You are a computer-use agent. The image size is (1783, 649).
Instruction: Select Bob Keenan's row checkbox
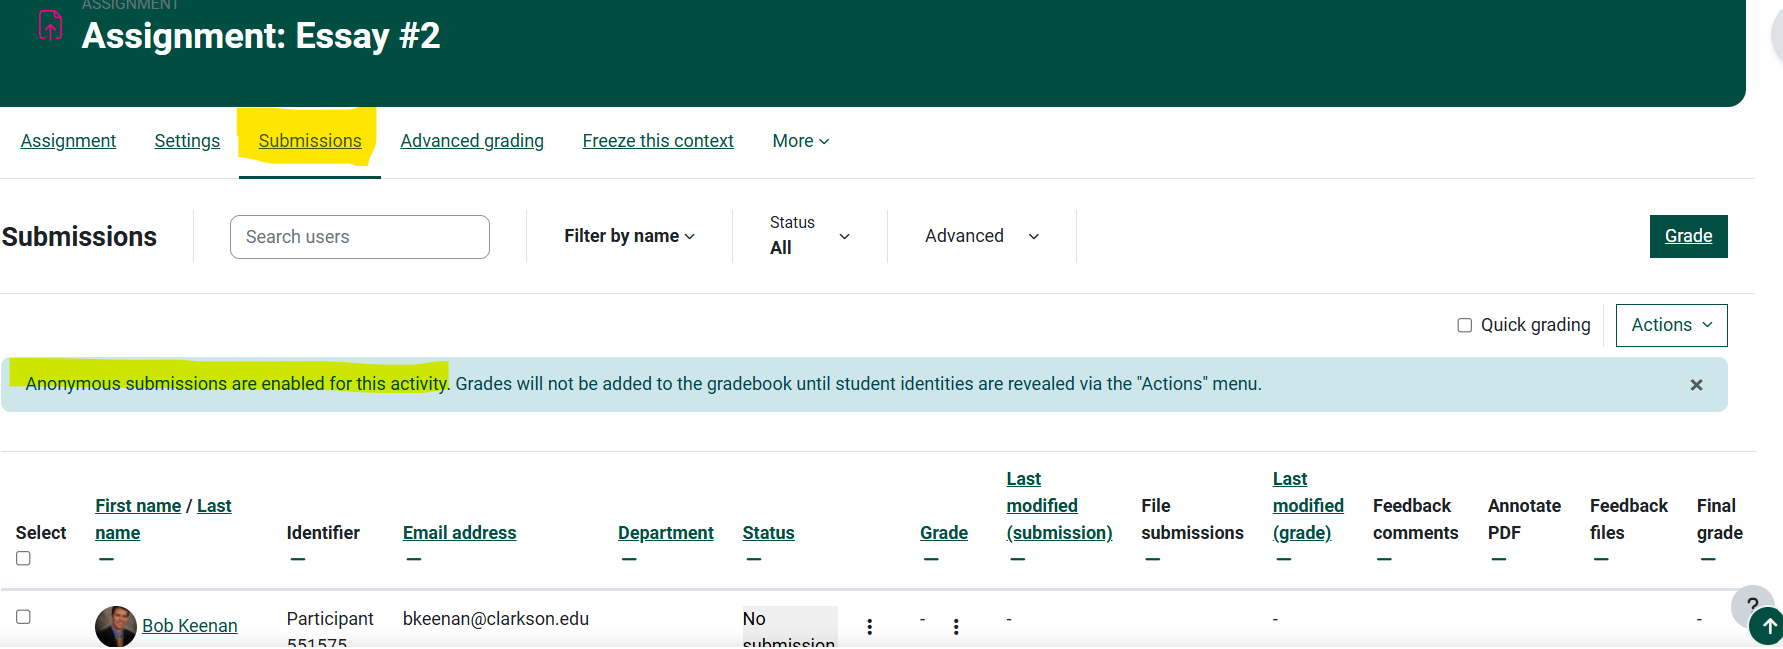pyautogui.click(x=23, y=617)
